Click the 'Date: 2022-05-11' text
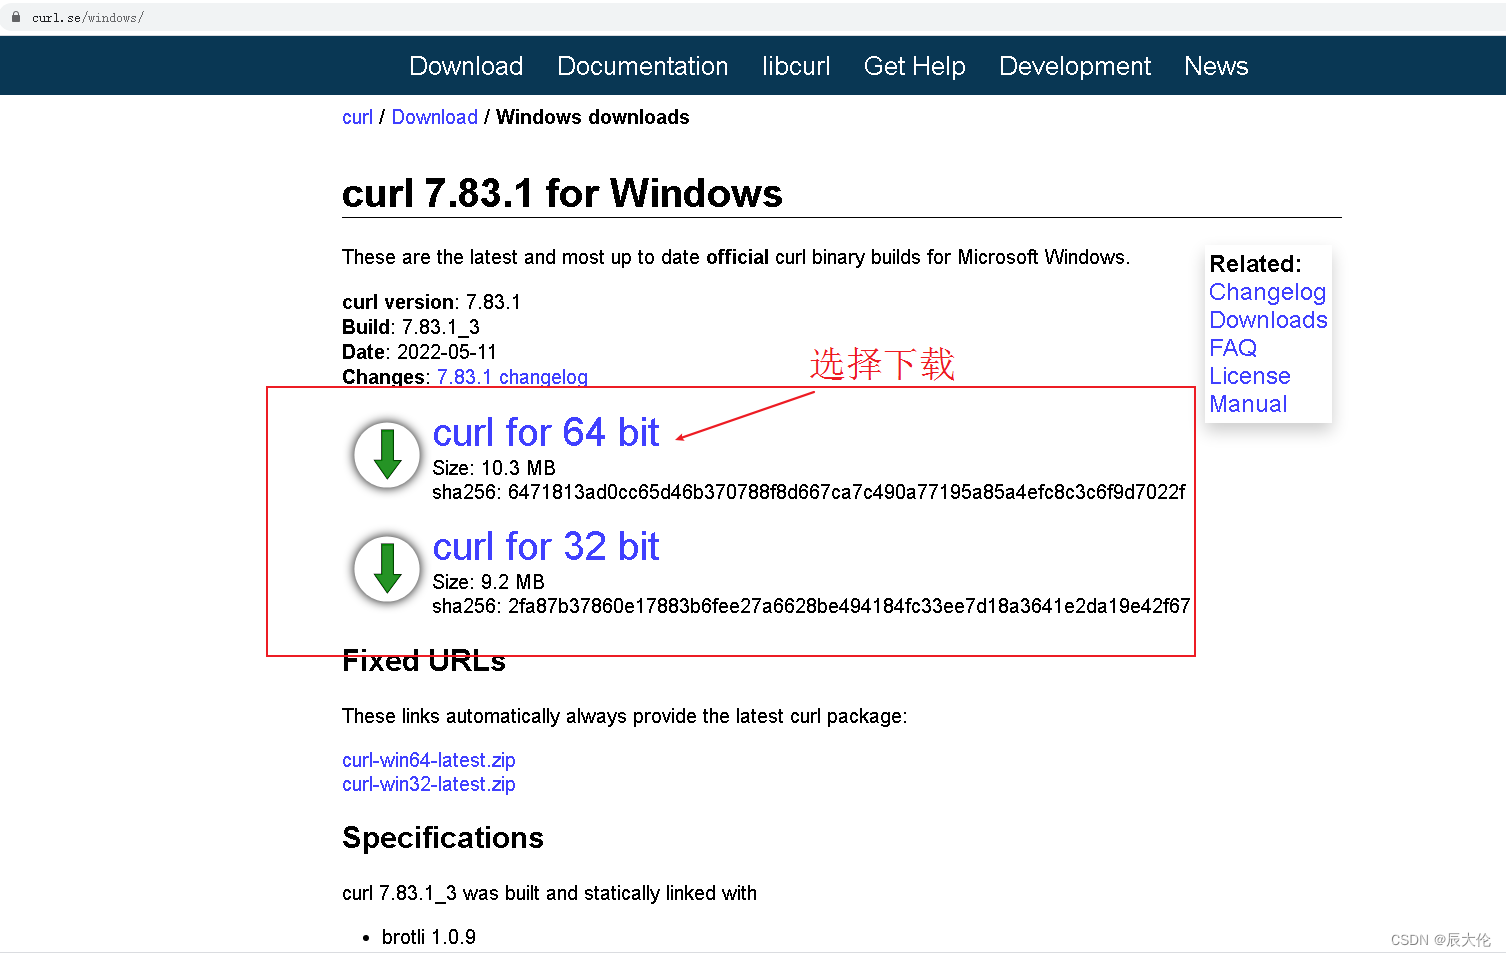The height and width of the screenshot is (956, 1506). tap(419, 352)
